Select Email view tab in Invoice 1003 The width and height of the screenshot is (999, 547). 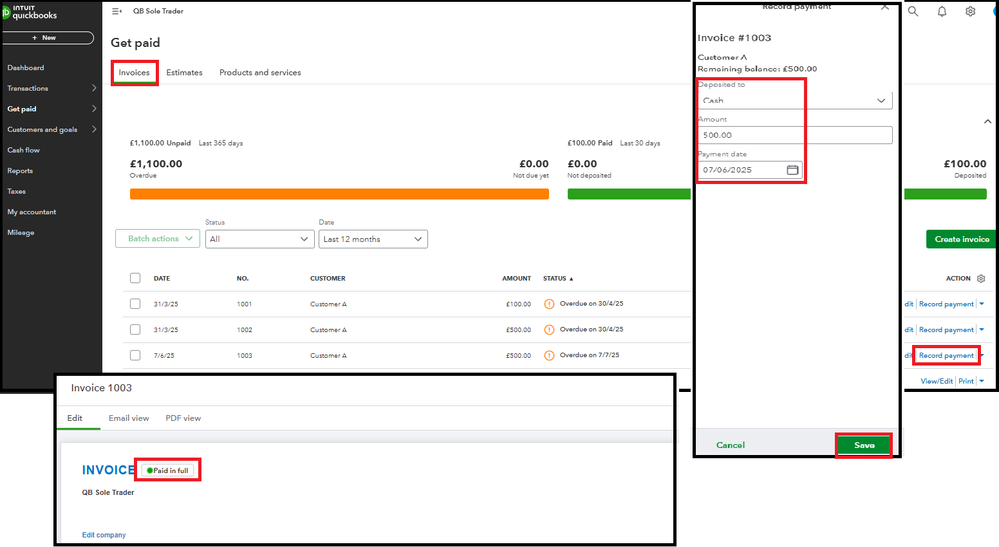[x=129, y=418]
